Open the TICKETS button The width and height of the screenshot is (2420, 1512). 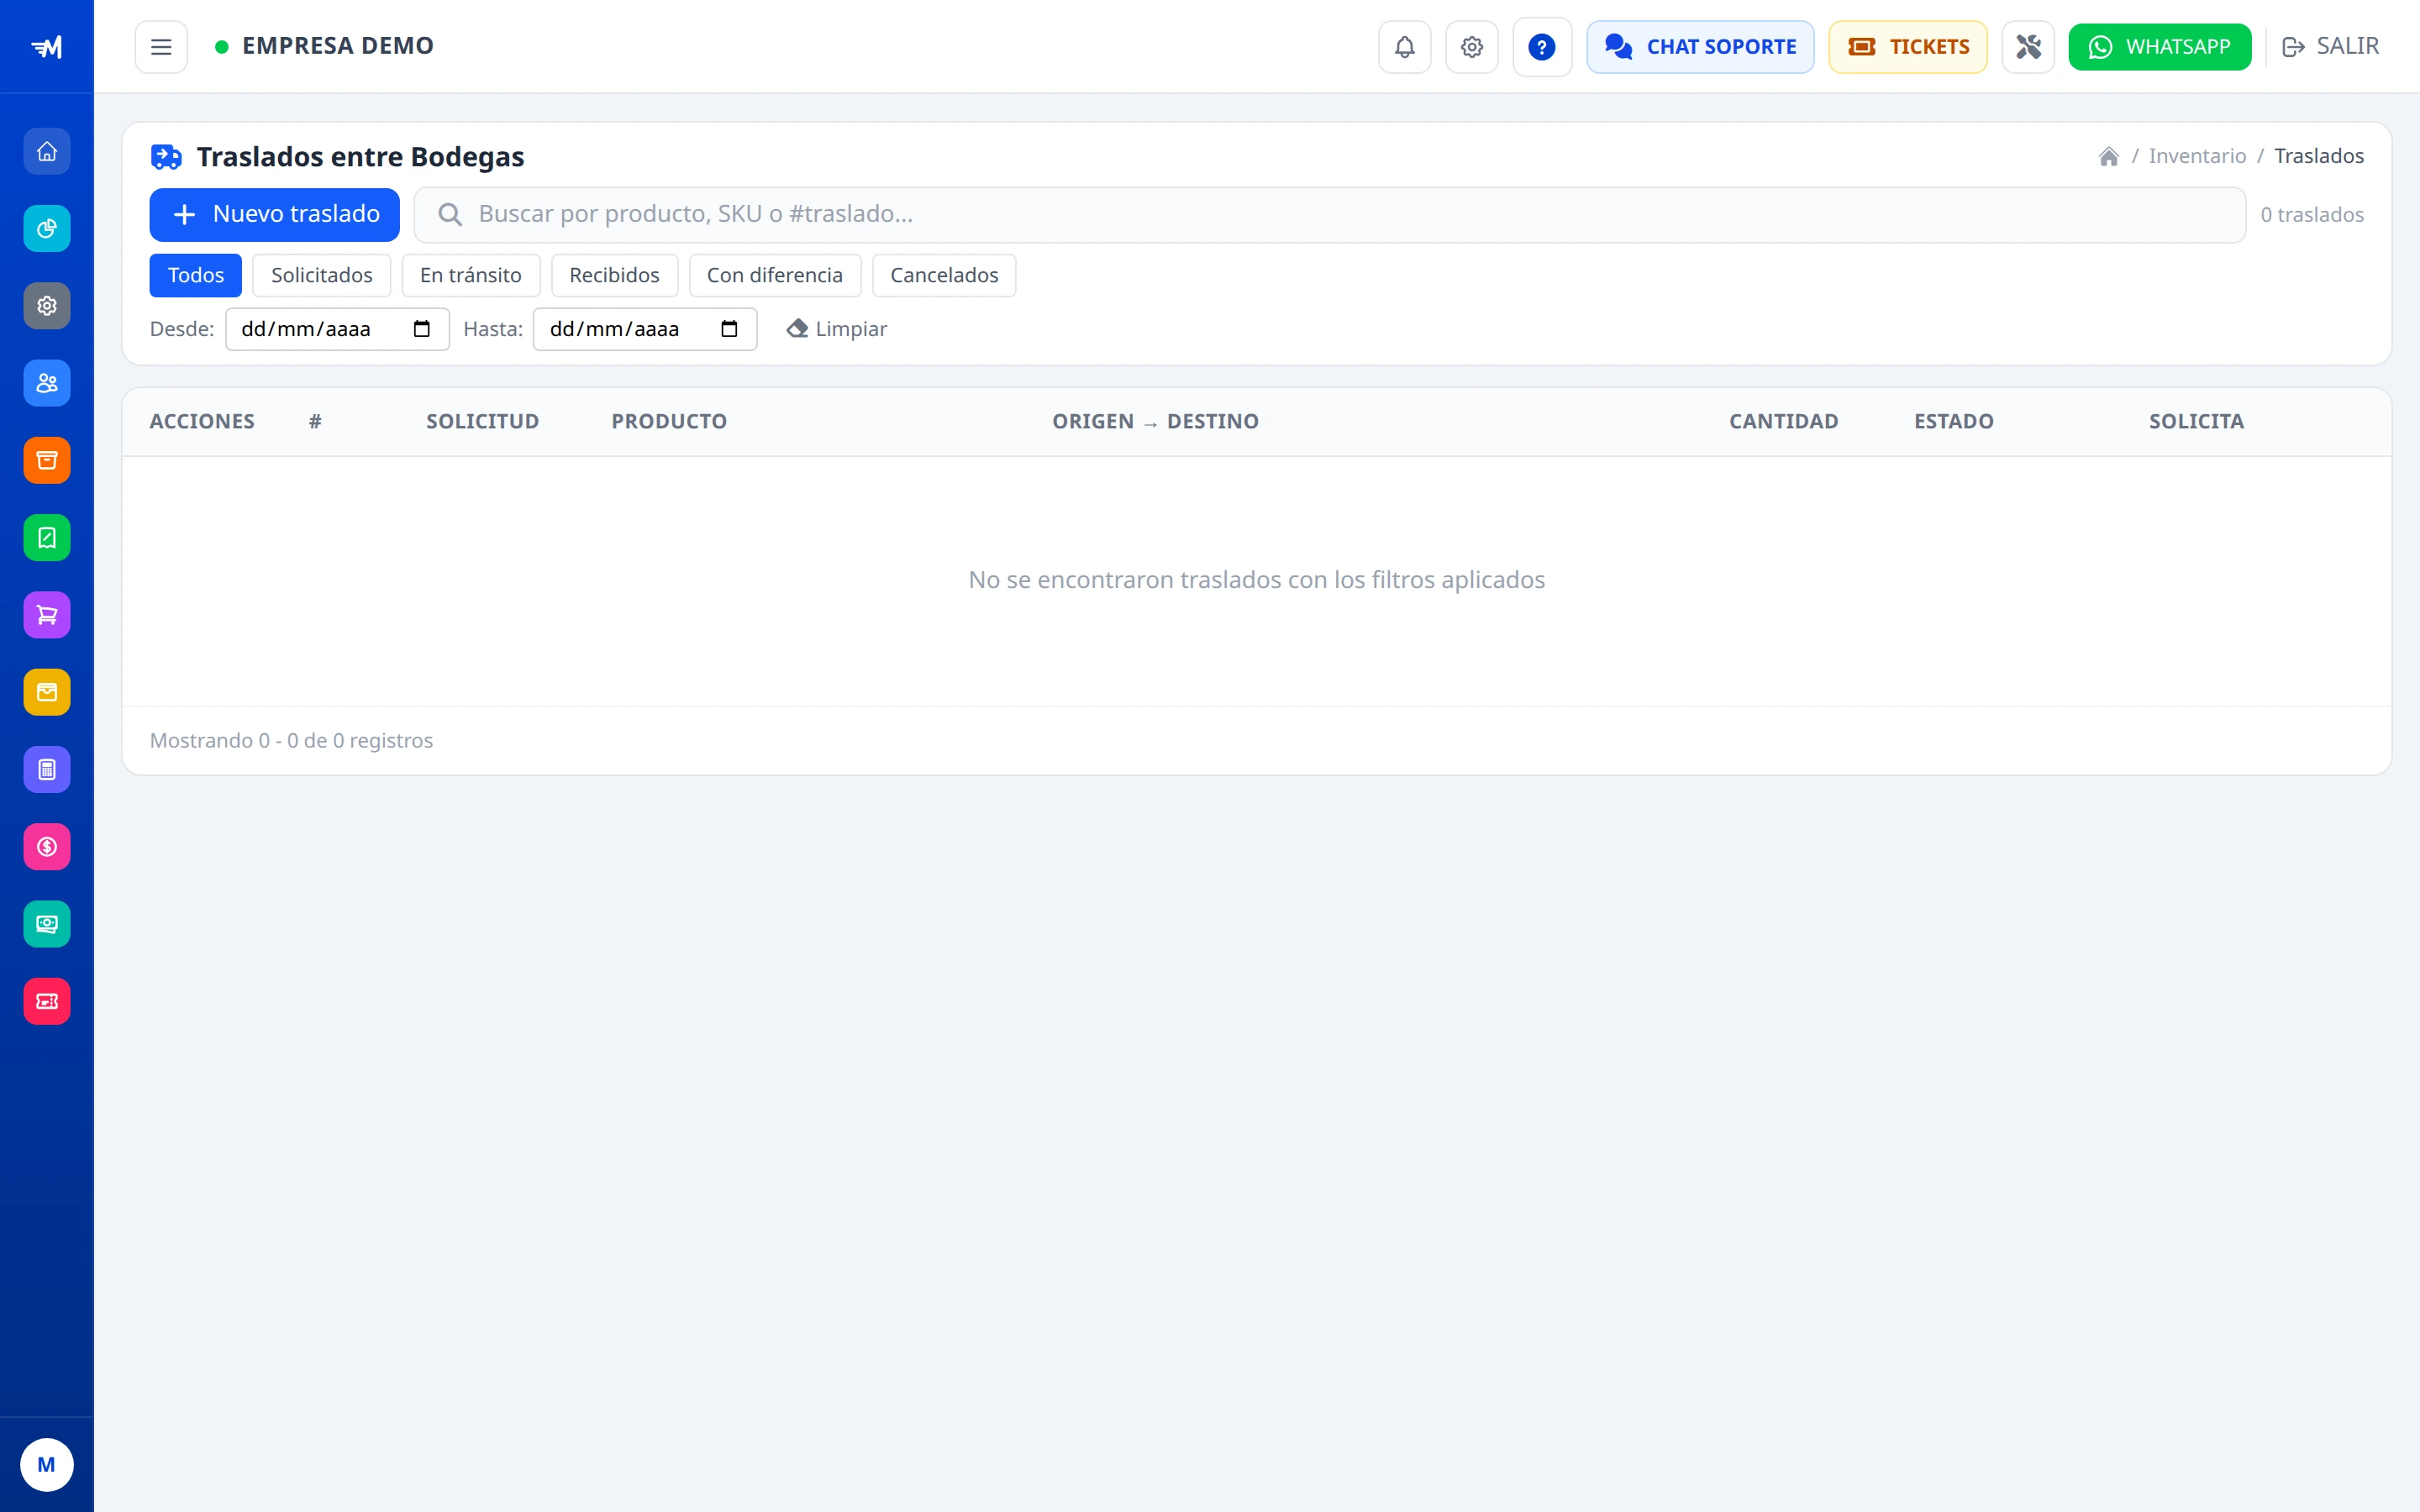[x=1908, y=47]
